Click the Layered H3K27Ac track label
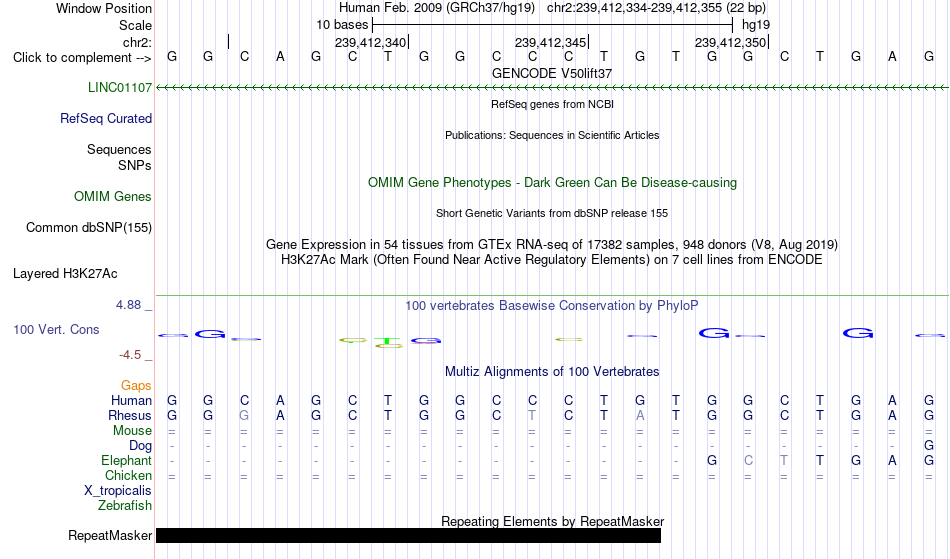 [65, 274]
